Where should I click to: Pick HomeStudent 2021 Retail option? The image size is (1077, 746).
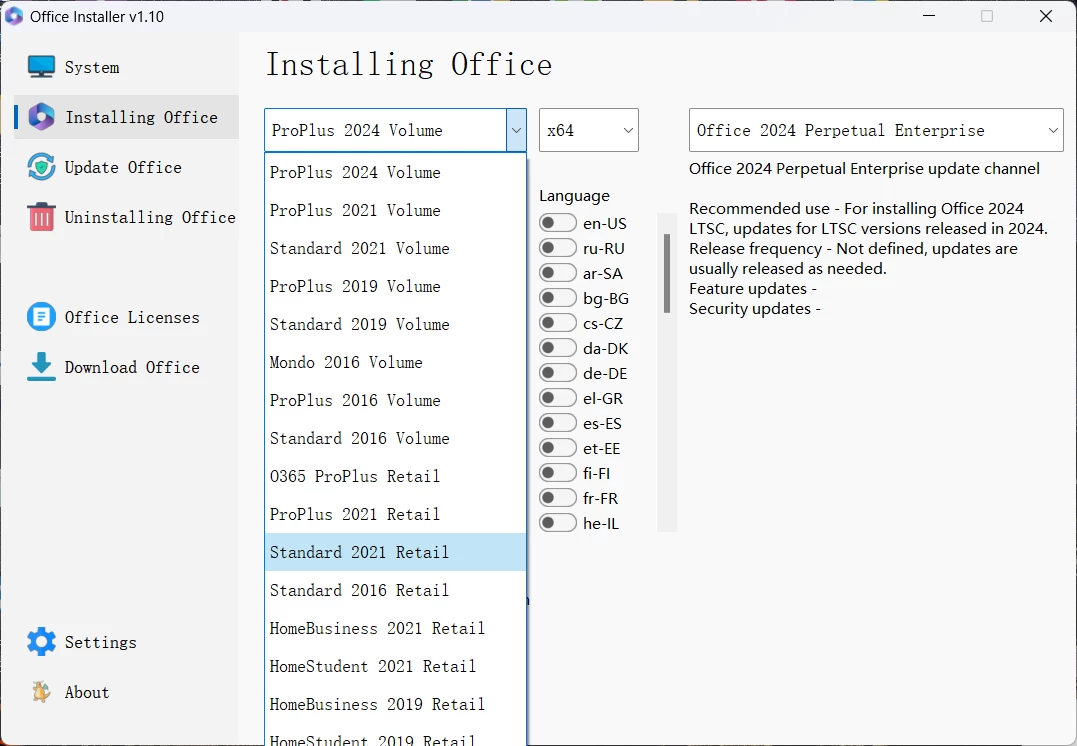(x=395, y=666)
